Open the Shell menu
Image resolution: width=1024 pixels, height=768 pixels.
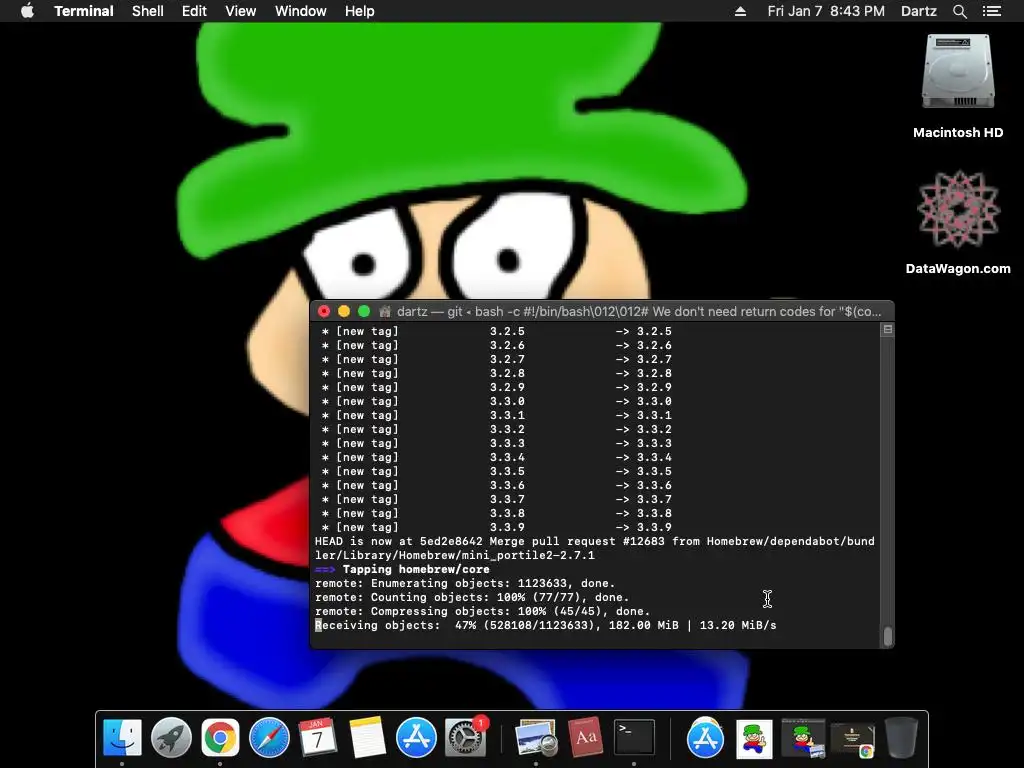tap(148, 11)
